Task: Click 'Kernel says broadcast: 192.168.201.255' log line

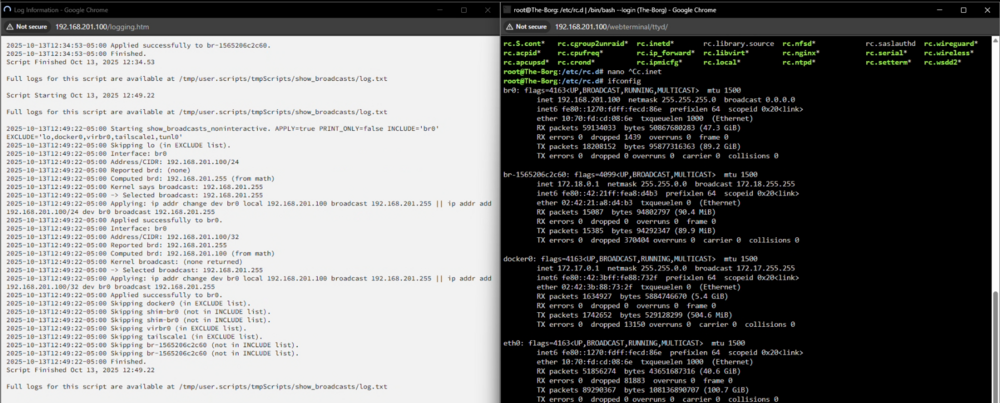Action: [x=133, y=187]
